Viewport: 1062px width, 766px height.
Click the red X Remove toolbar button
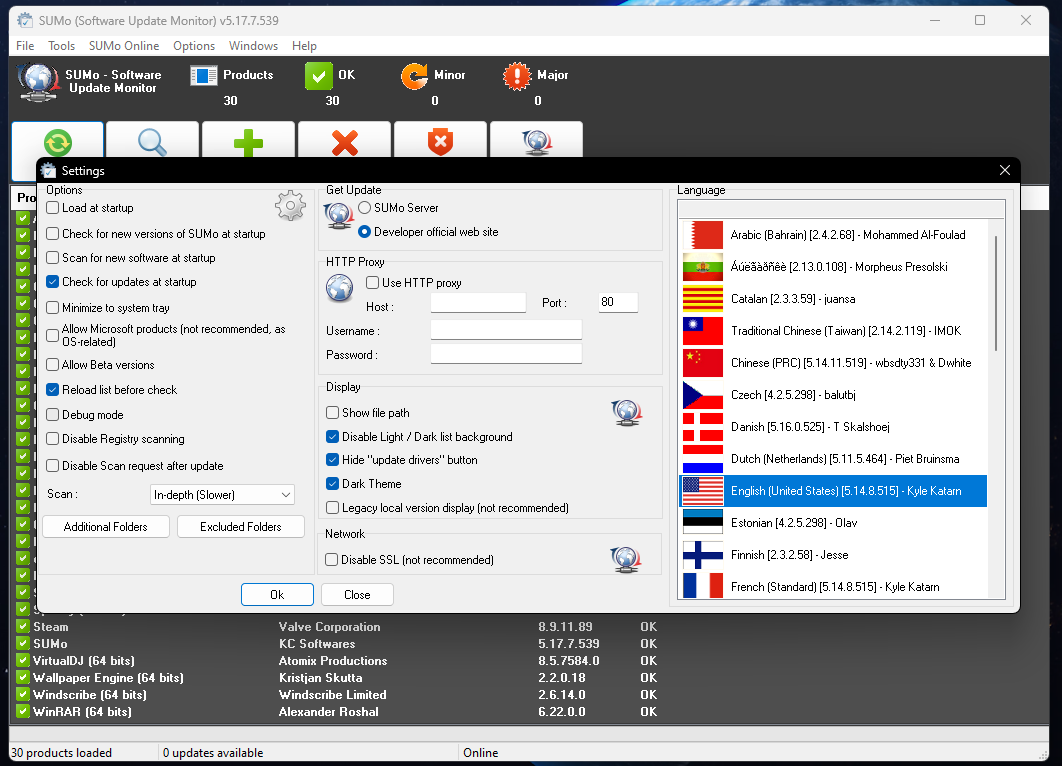345,141
